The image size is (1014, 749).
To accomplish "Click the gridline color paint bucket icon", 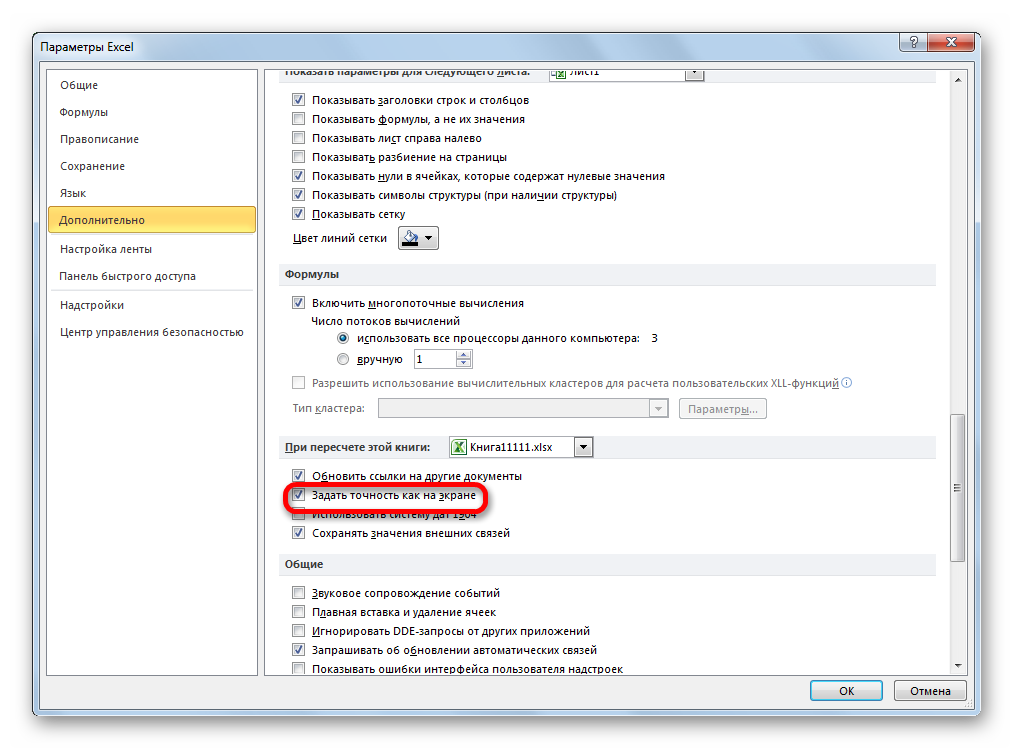I will [x=410, y=238].
